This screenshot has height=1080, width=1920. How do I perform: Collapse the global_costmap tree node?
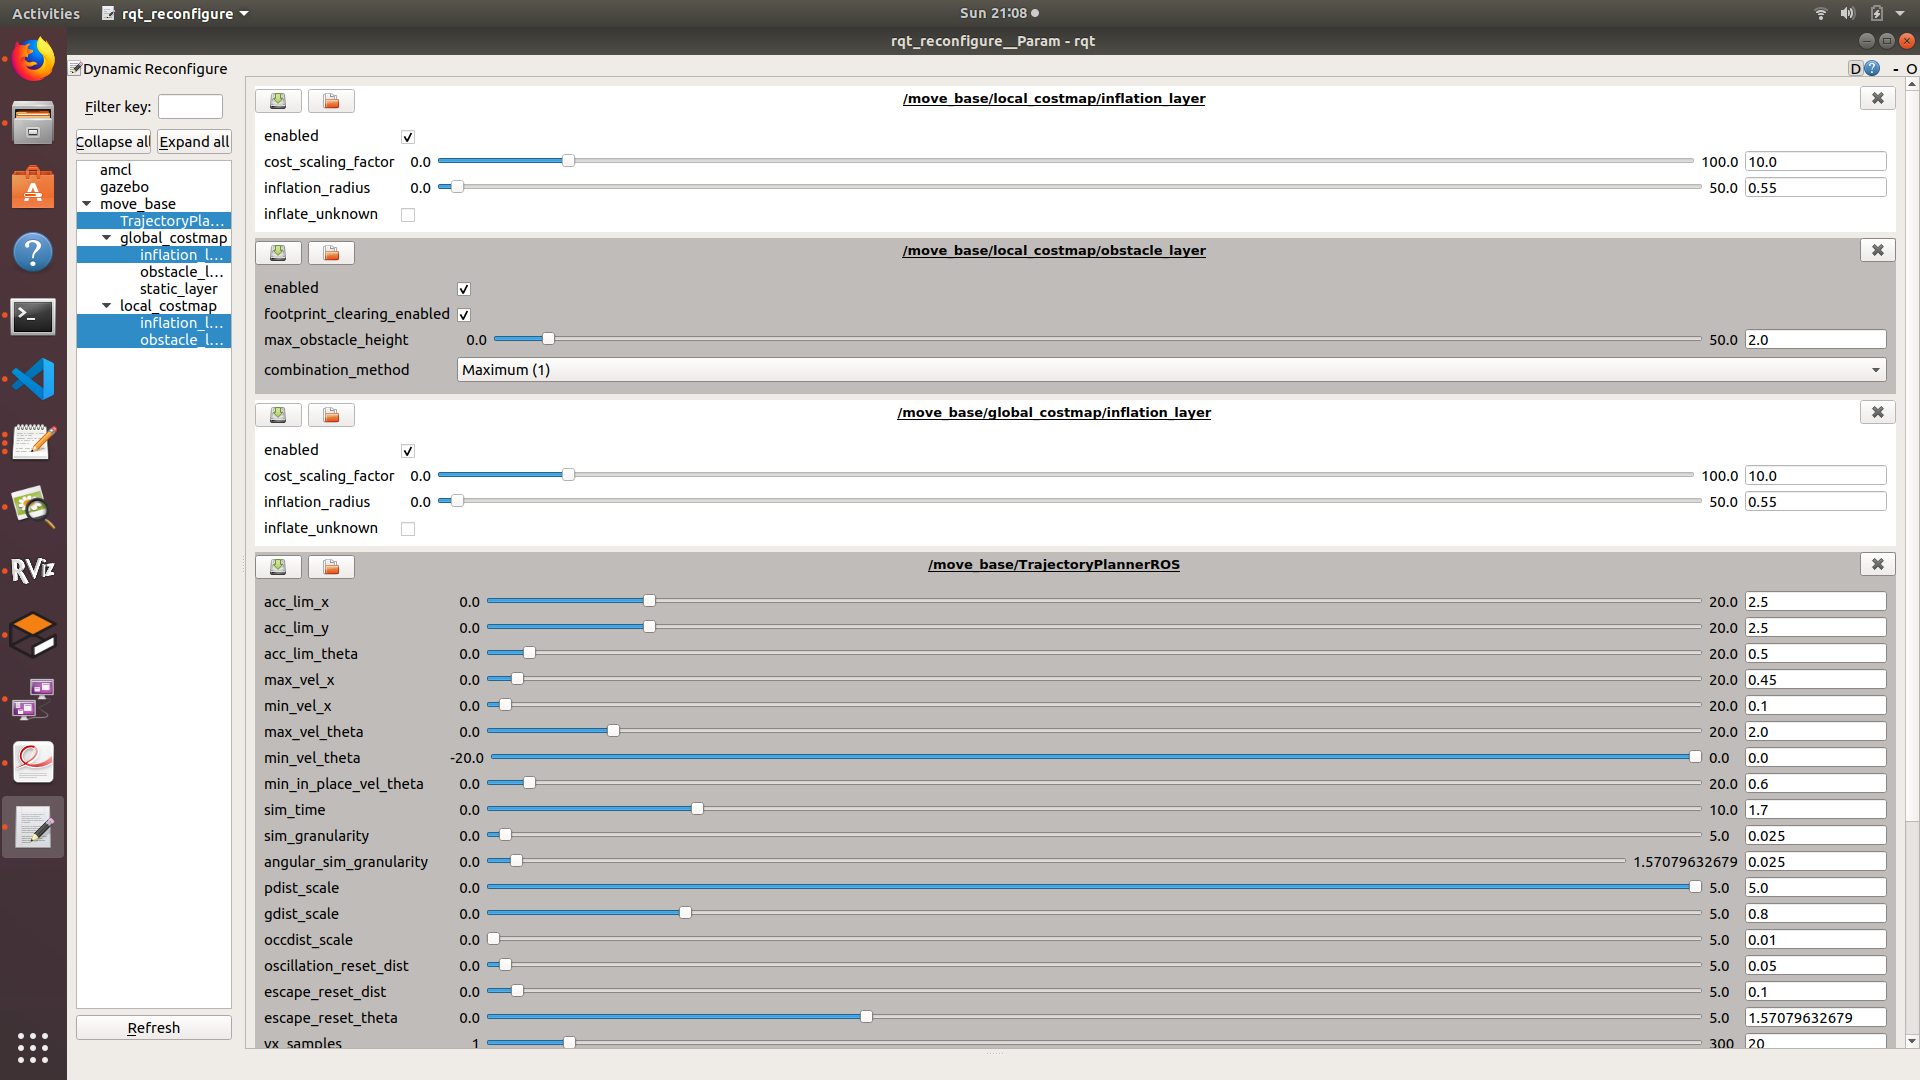[x=107, y=238]
